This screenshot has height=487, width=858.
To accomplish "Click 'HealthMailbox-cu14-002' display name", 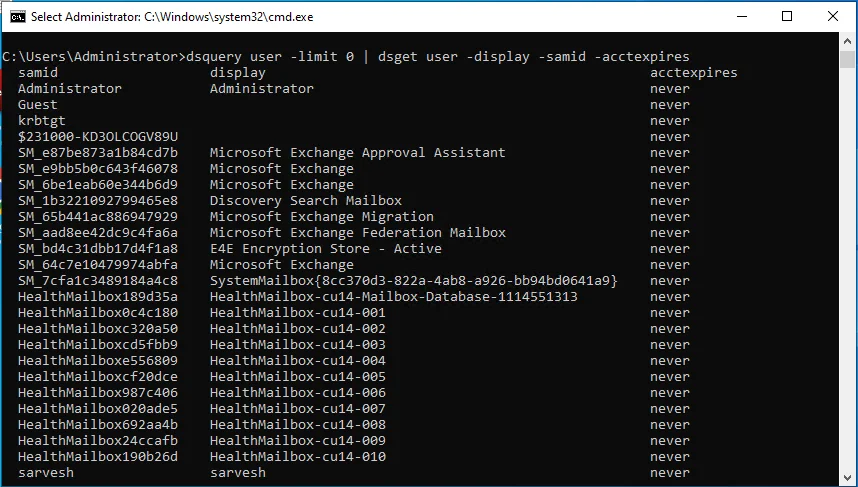I will click(x=298, y=328).
